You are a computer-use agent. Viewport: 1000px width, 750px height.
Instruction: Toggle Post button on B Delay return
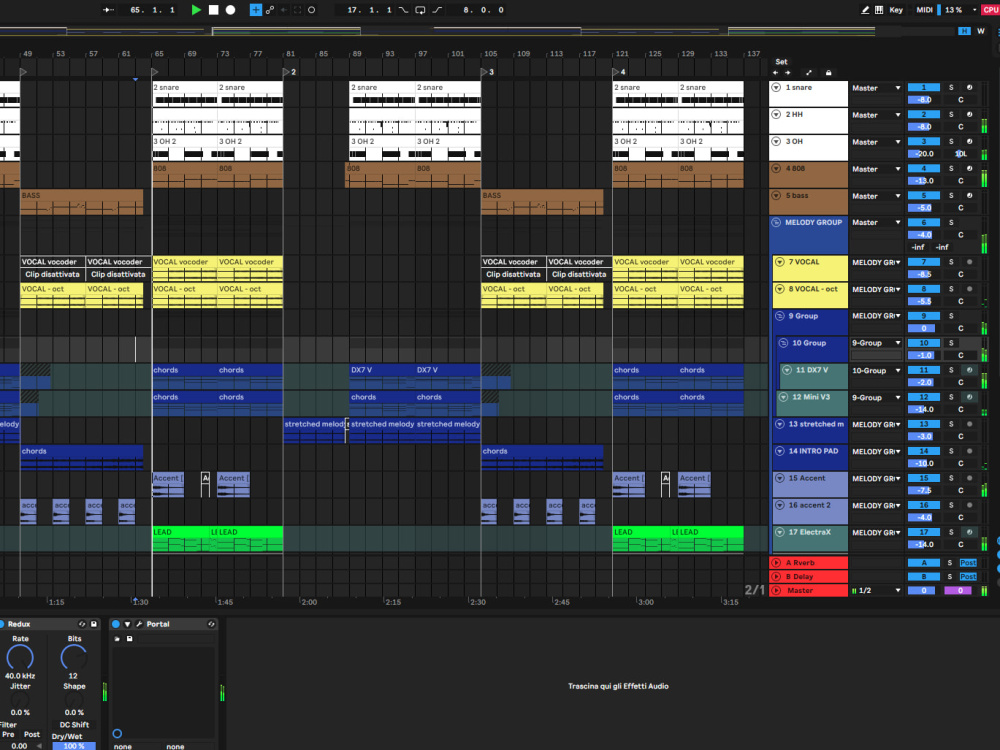(968, 577)
